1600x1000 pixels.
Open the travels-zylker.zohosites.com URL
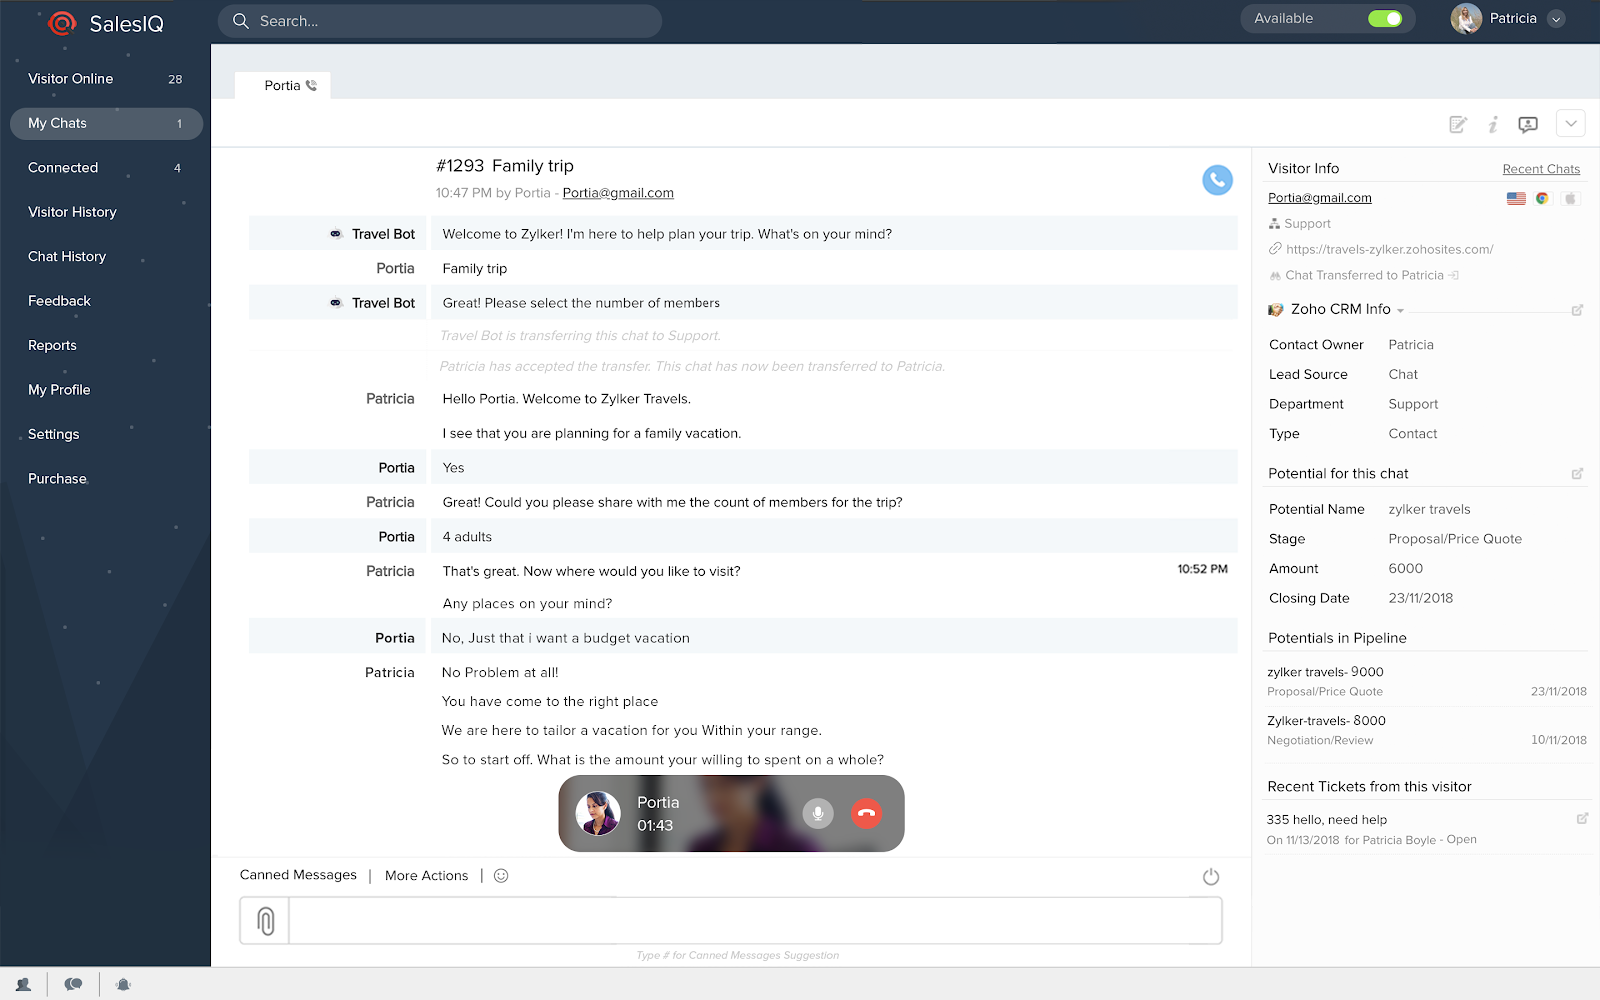tap(1390, 249)
